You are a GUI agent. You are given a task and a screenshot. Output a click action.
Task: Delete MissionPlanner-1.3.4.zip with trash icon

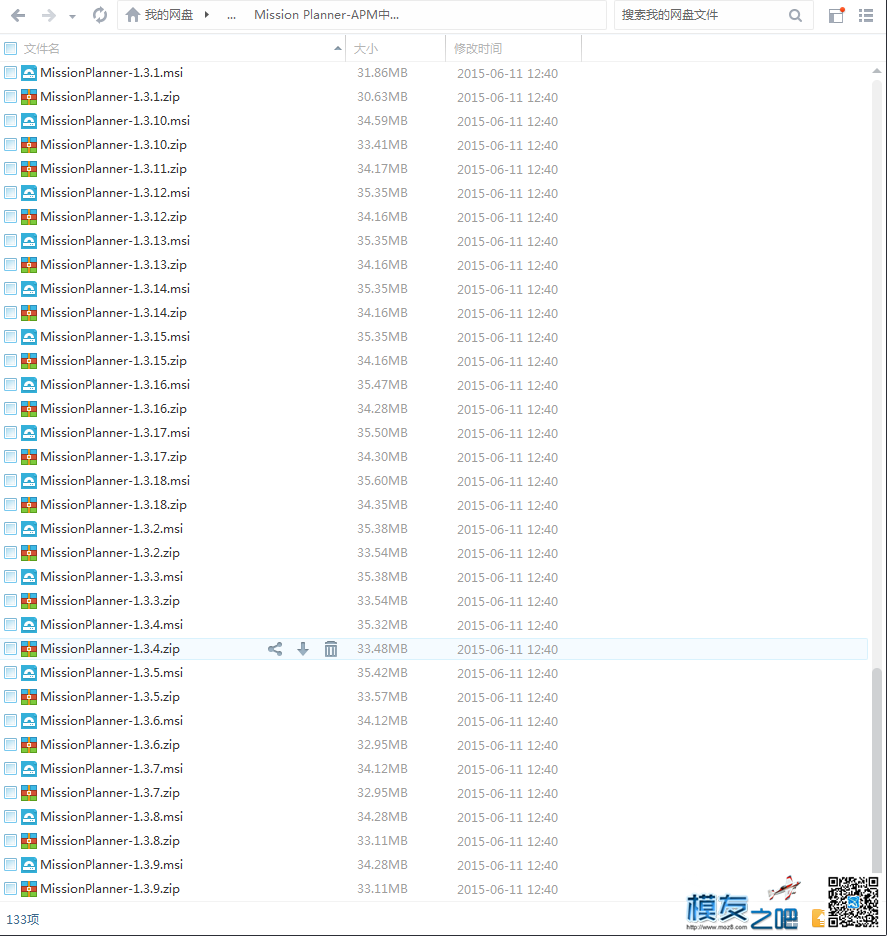[x=331, y=649]
